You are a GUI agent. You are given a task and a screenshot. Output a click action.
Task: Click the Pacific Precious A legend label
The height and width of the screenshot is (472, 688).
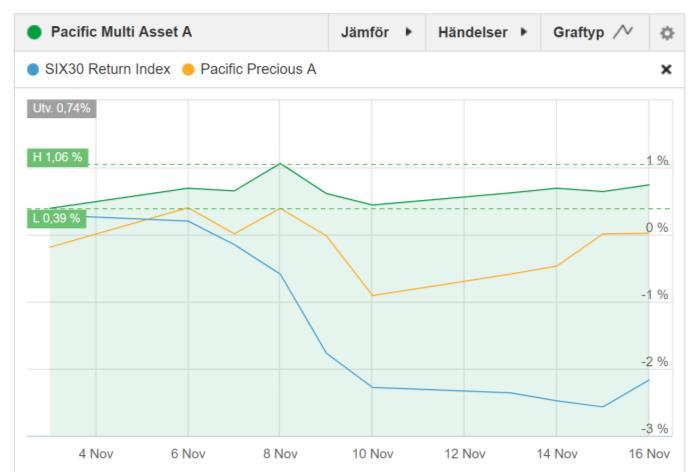(258, 69)
